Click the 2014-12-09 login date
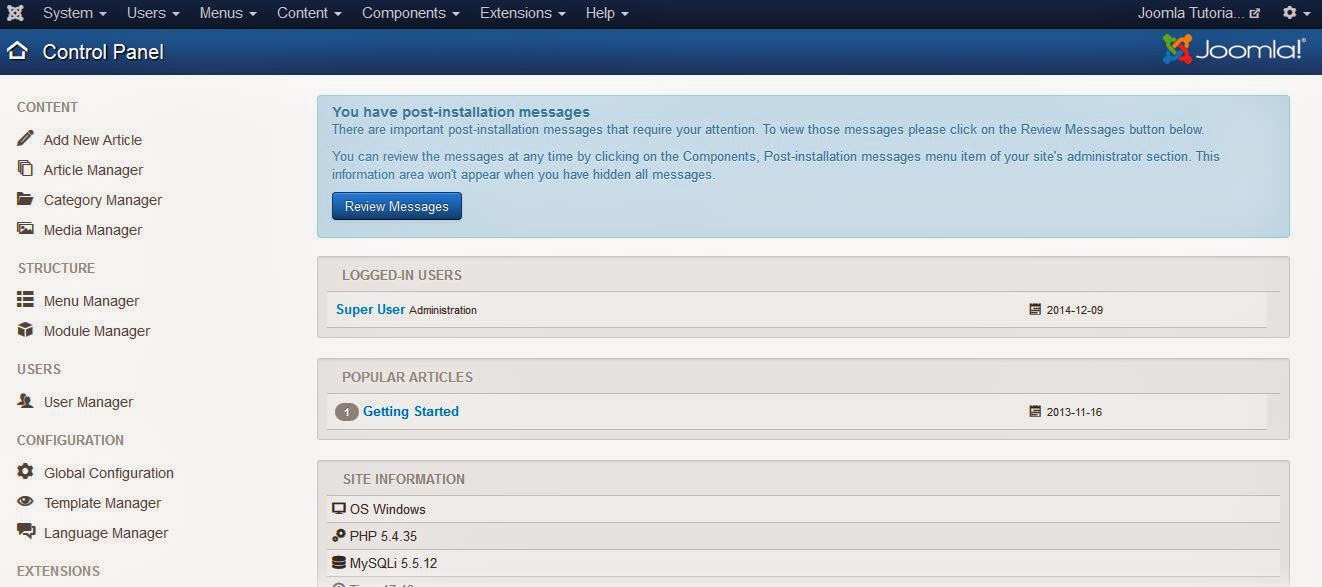 (x=1075, y=310)
